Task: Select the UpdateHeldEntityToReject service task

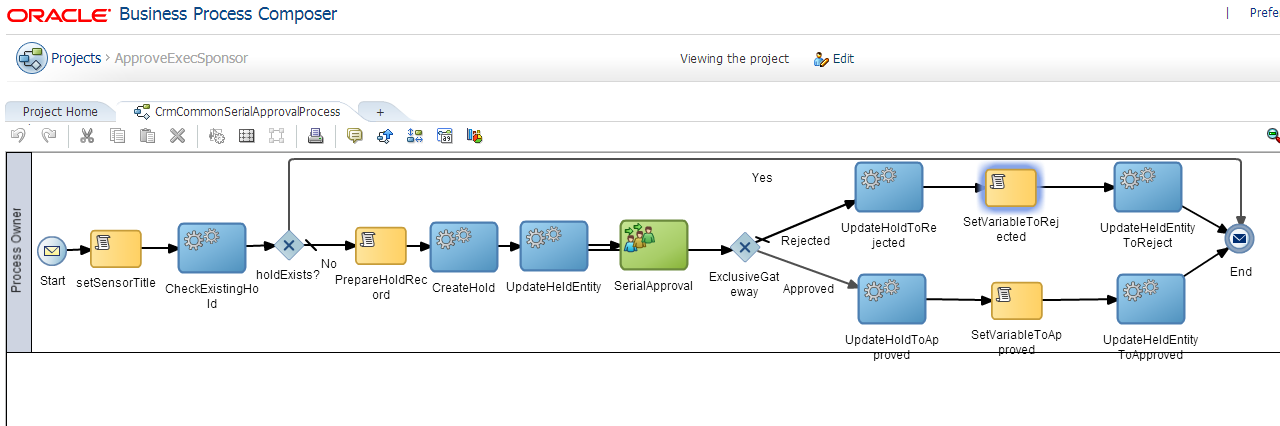Action: point(1148,187)
